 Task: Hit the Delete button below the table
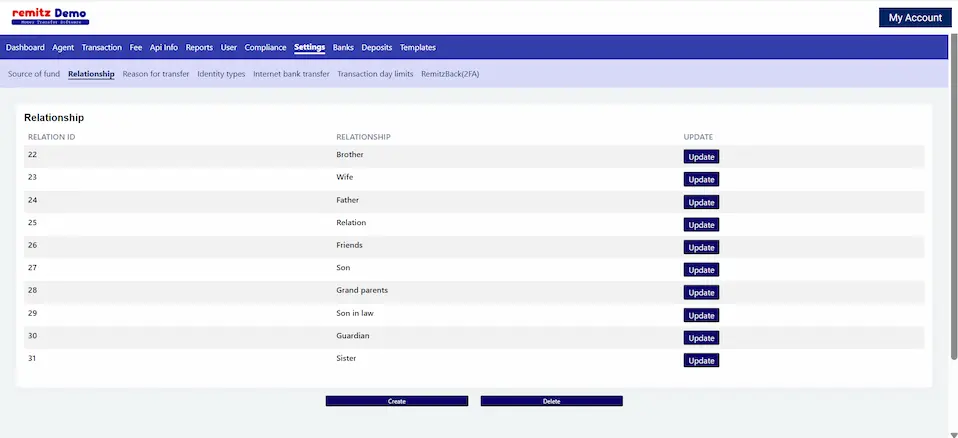click(551, 401)
